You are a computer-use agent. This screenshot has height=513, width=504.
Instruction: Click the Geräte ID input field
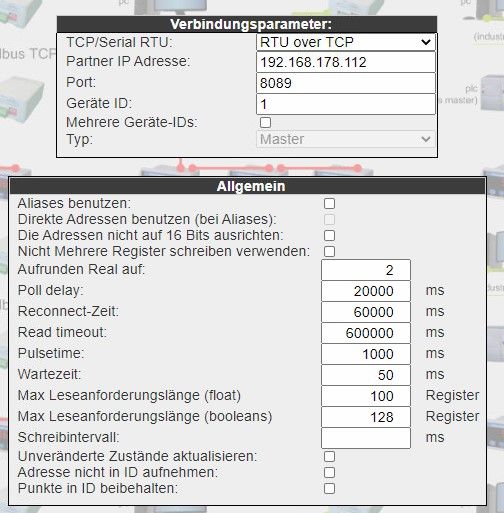(346, 104)
